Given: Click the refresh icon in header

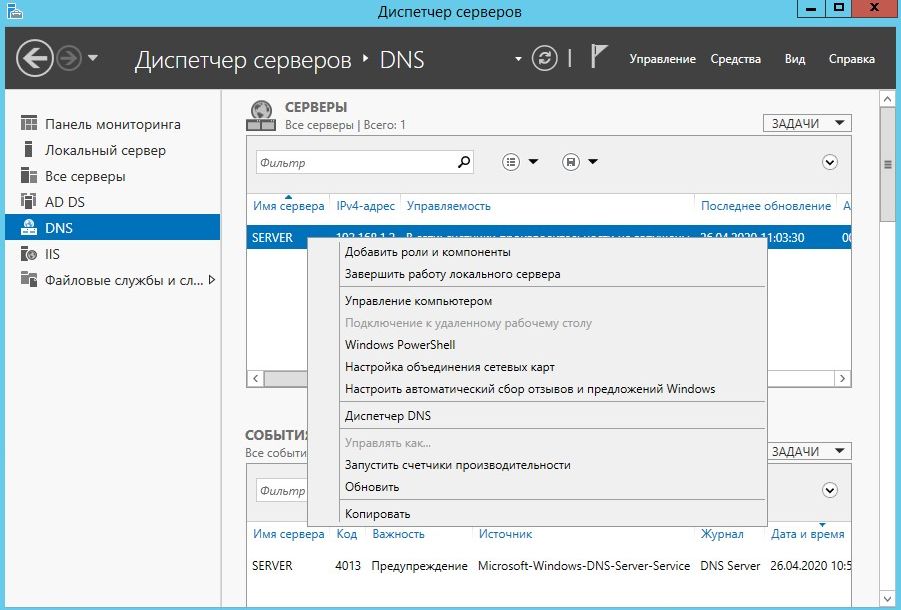Looking at the screenshot, I should coord(544,58).
